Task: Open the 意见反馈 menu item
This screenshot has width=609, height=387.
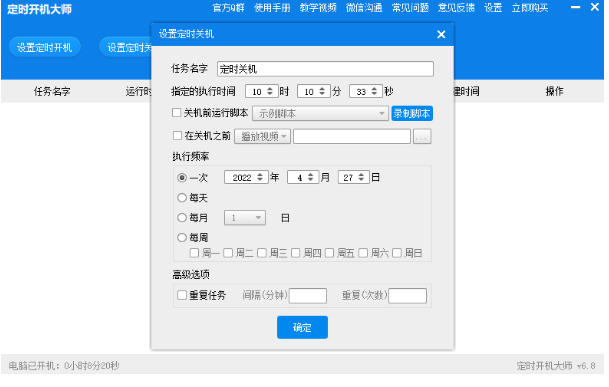Action: [x=456, y=8]
